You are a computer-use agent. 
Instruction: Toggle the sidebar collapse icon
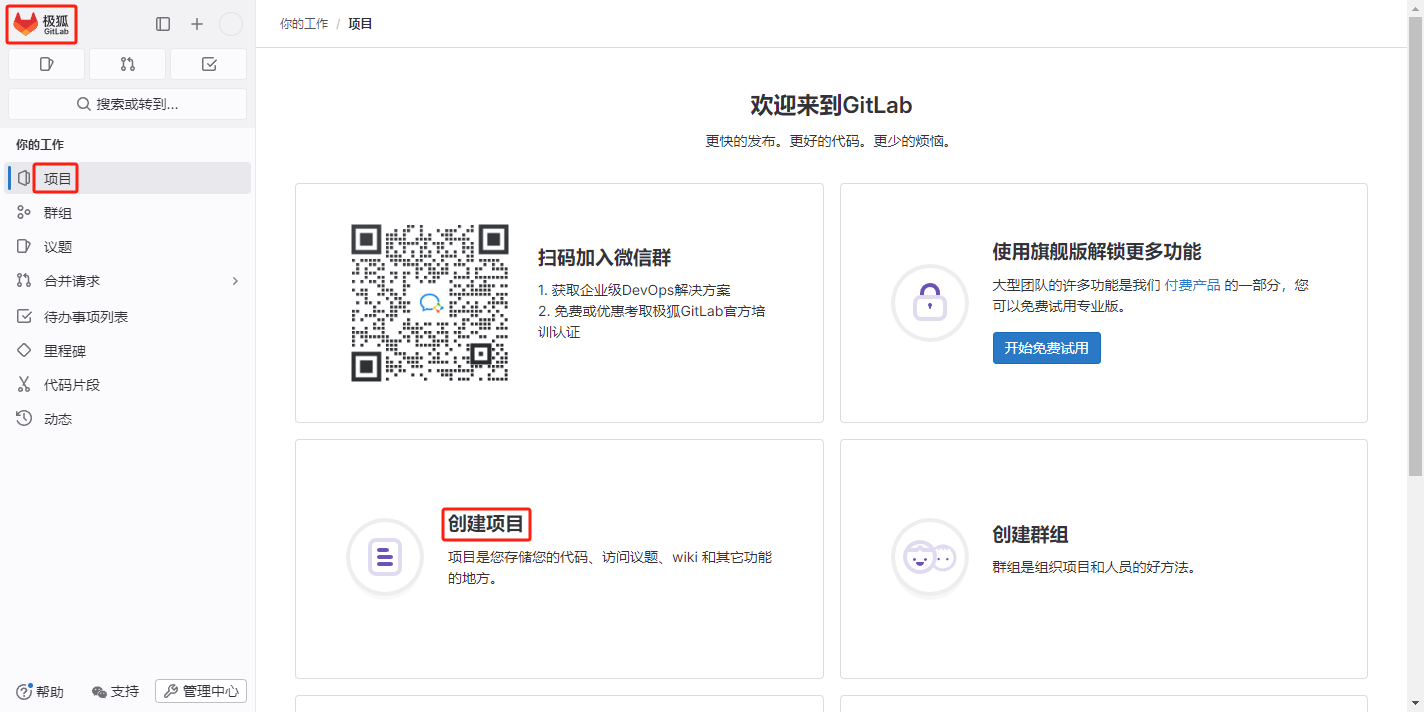coord(163,24)
